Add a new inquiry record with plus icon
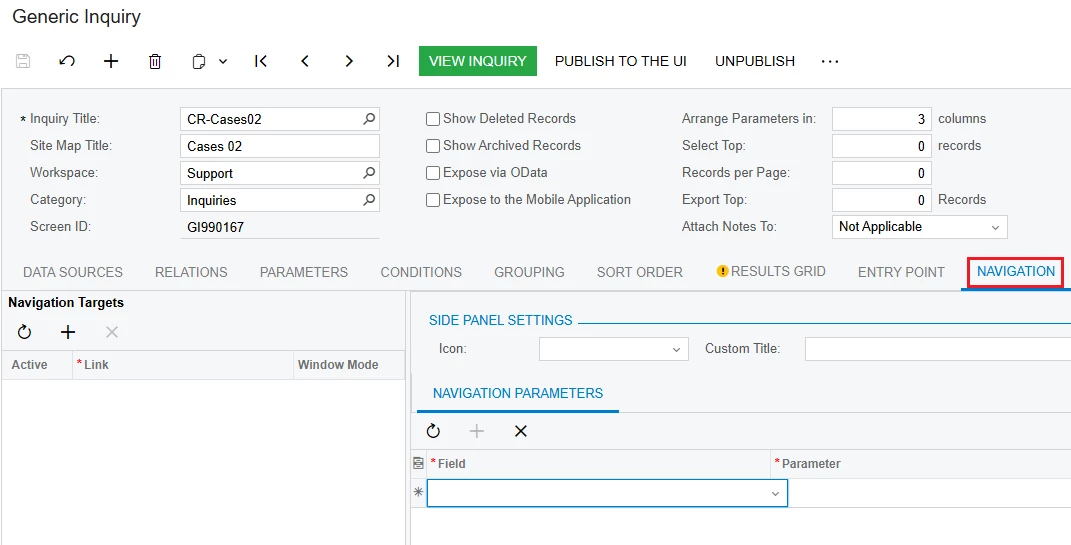 tap(111, 61)
